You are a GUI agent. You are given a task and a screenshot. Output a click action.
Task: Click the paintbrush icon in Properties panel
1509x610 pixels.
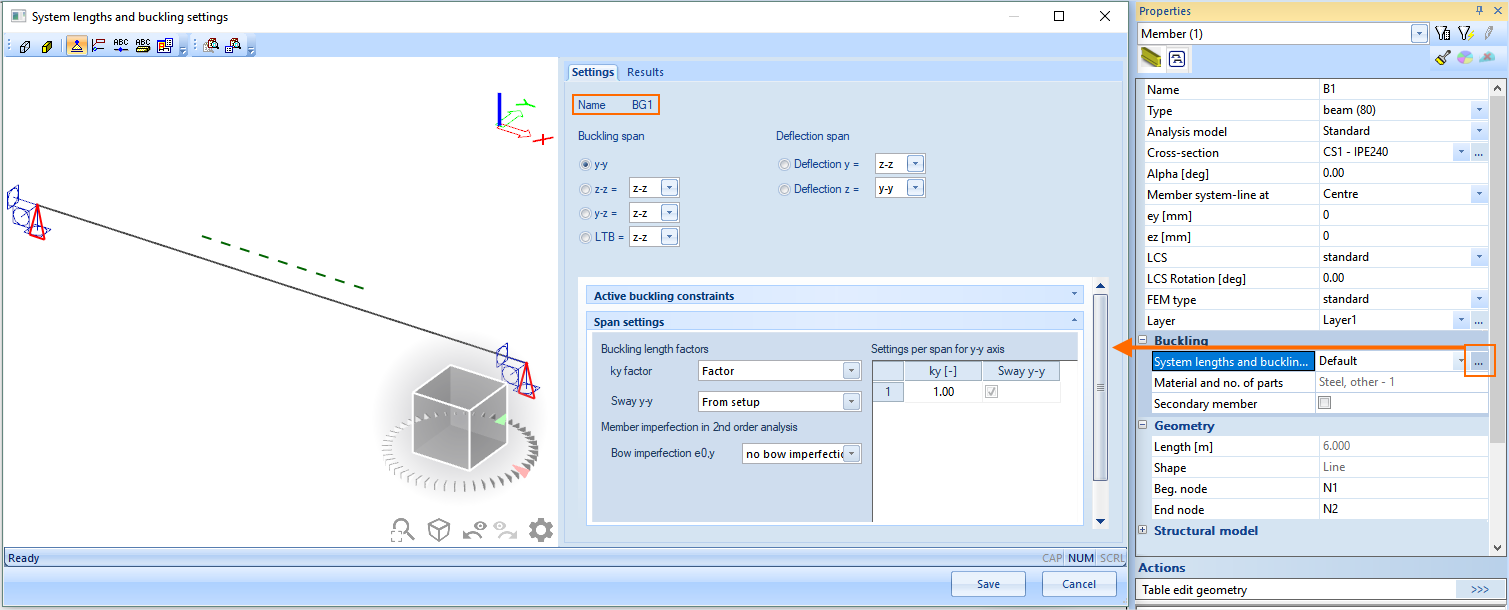tap(1442, 59)
